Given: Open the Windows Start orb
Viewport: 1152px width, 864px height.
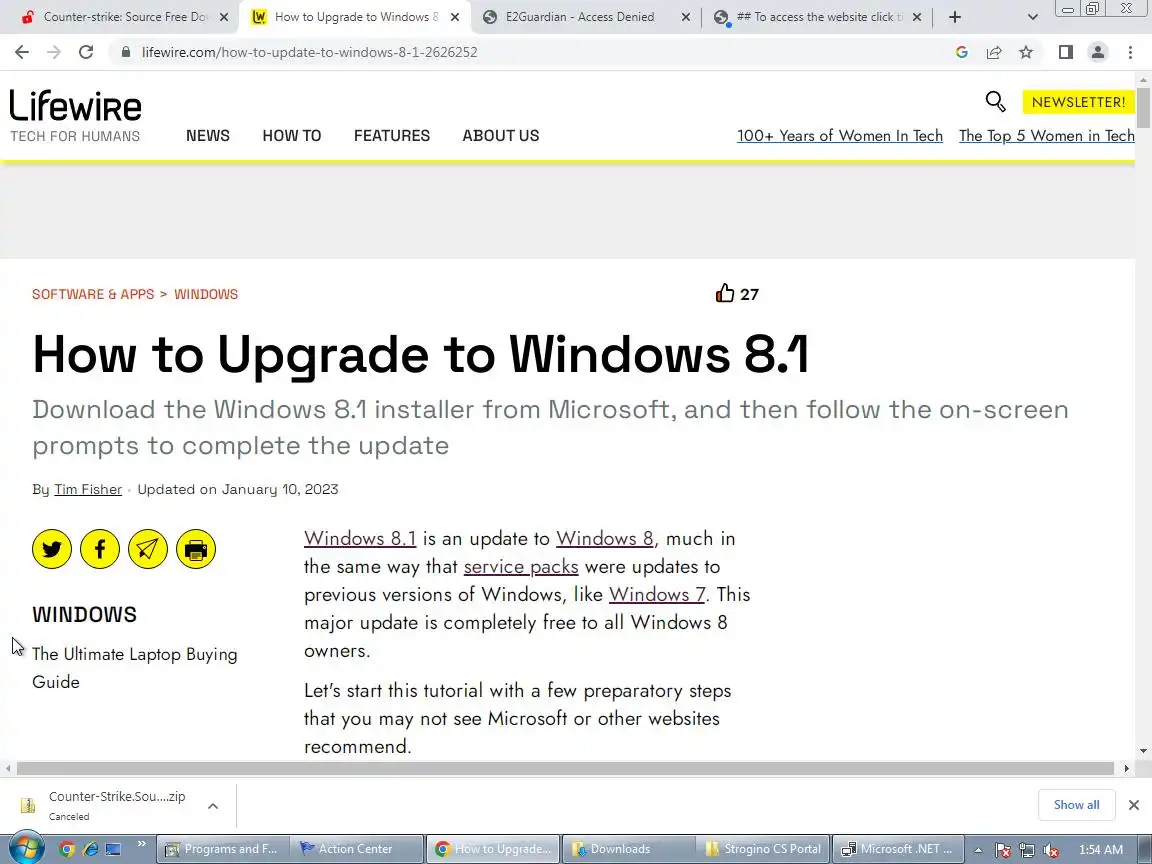Looking at the screenshot, I should [x=26, y=849].
